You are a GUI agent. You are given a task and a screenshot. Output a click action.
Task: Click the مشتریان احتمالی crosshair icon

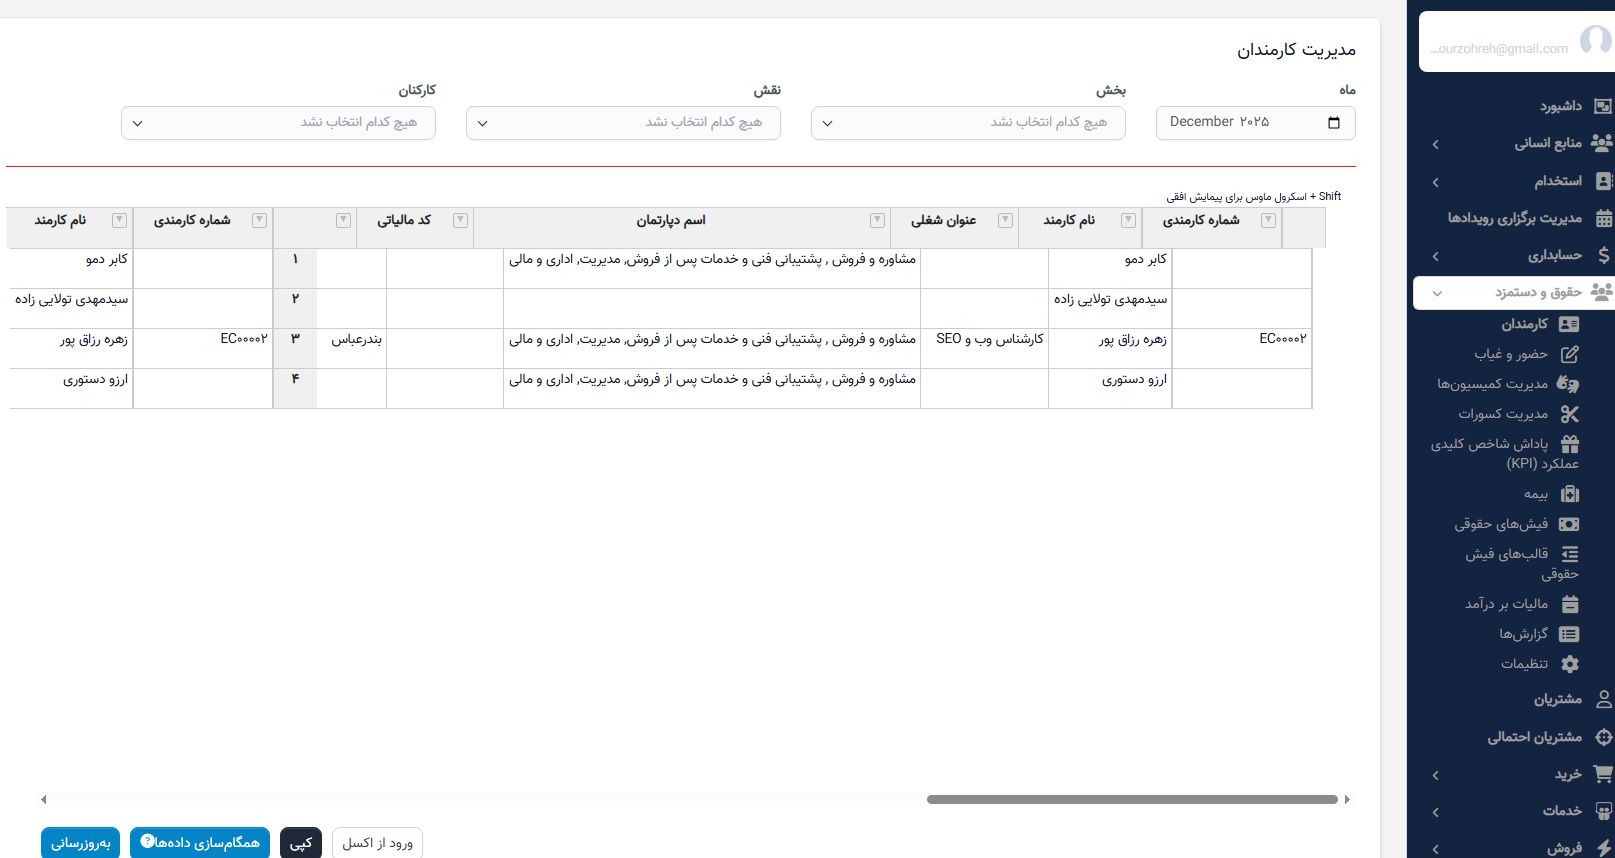click(x=1604, y=737)
